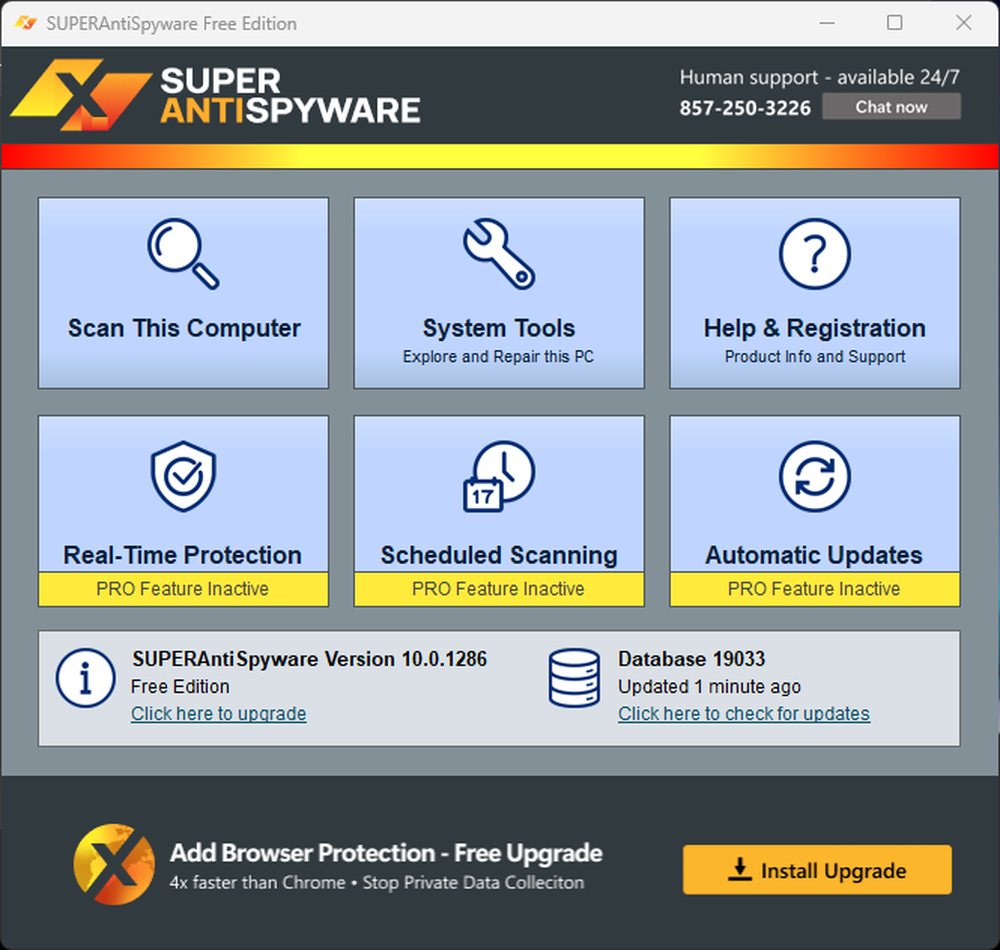Activate the Automatic Updates PRO feature banner
1000x950 pixels.
pos(814,589)
